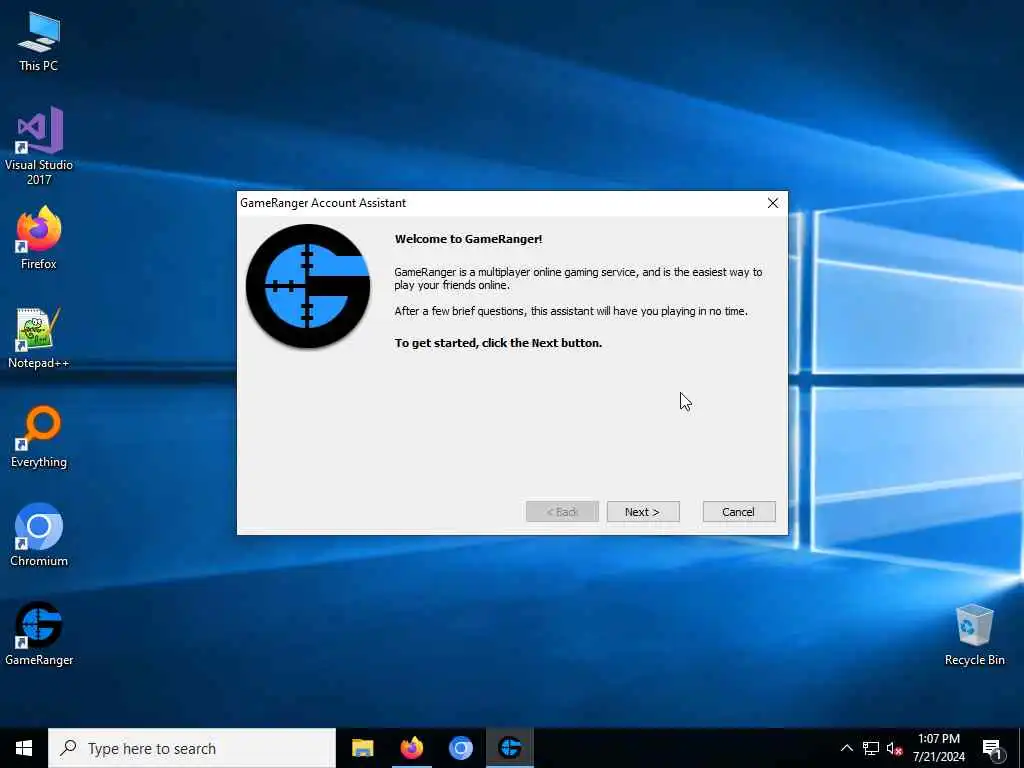Open File Explorer from the taskbar
This screenshot has height=768, width=1024.
click(x=362, y=748)
